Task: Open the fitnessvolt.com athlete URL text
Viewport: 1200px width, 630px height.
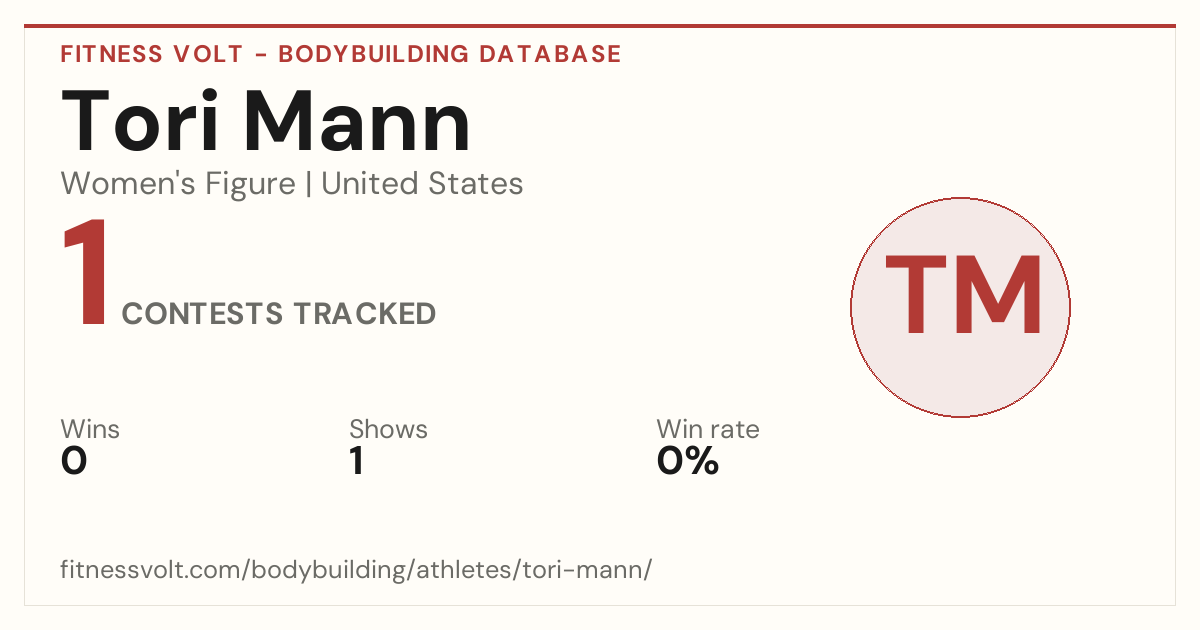Action: (356, 571)
